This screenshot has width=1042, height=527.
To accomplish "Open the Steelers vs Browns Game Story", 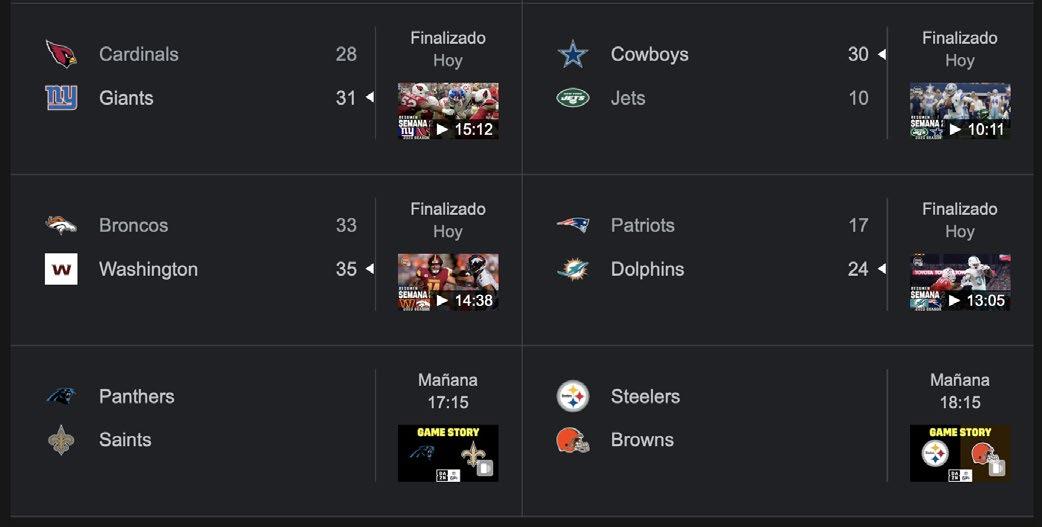I will tap(960, 453).
